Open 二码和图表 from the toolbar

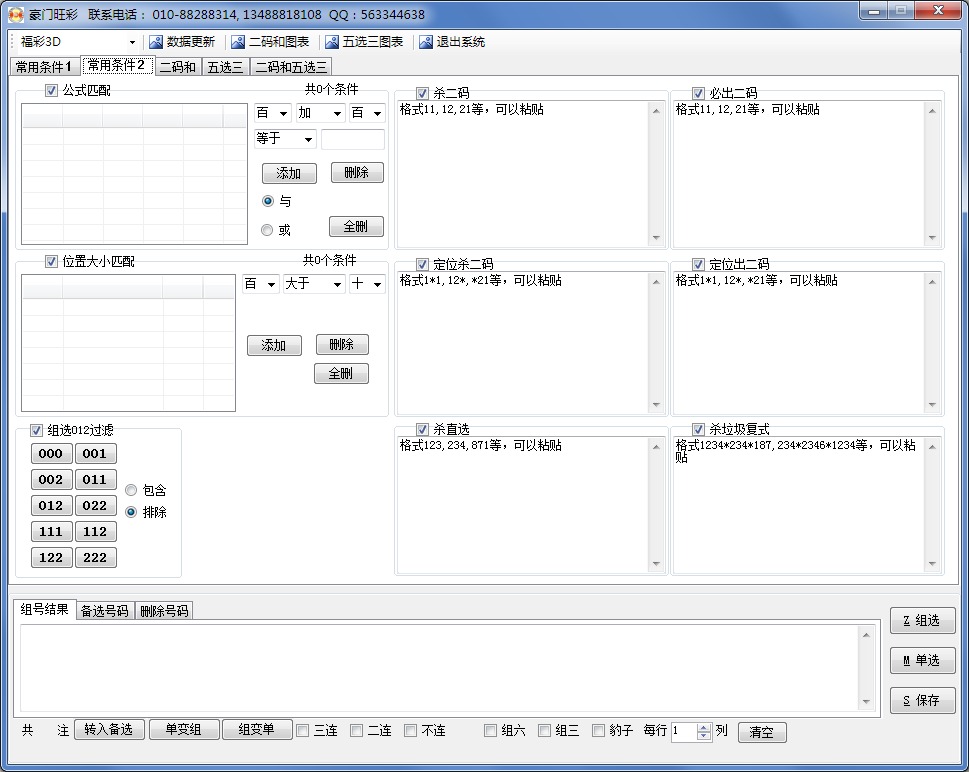point(237,42)
